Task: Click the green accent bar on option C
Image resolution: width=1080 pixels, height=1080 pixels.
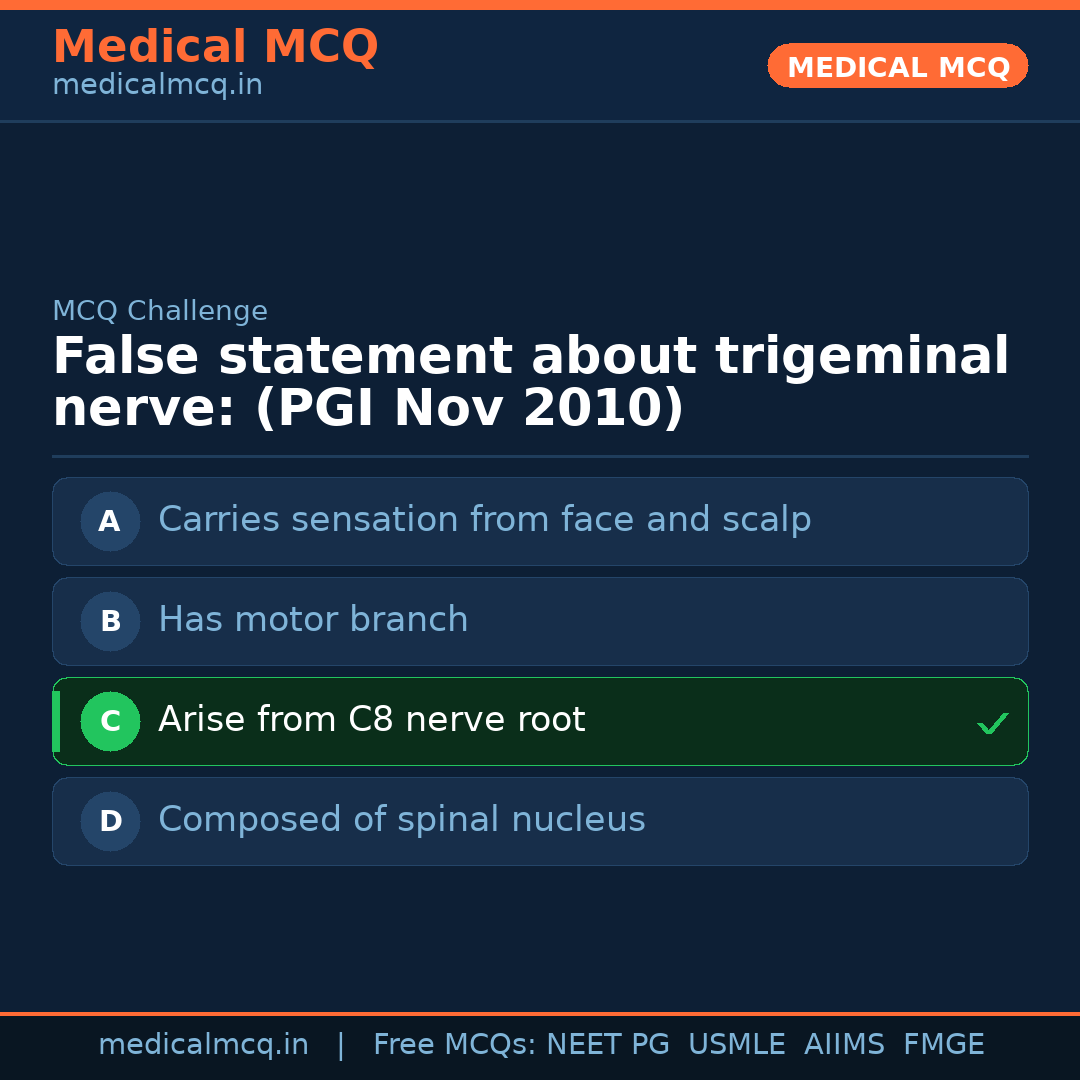Action: (56, 721)
